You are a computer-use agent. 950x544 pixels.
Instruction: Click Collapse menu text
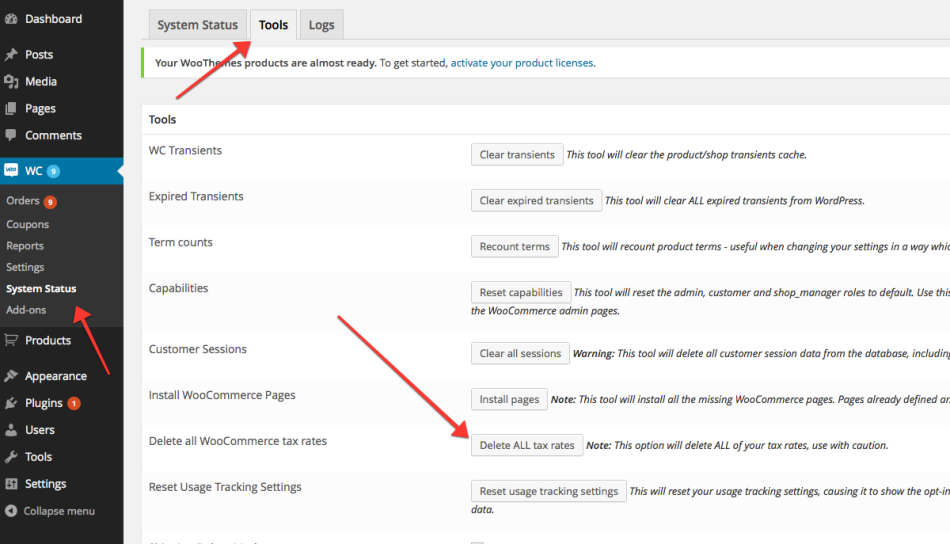(x=59, y=511)
